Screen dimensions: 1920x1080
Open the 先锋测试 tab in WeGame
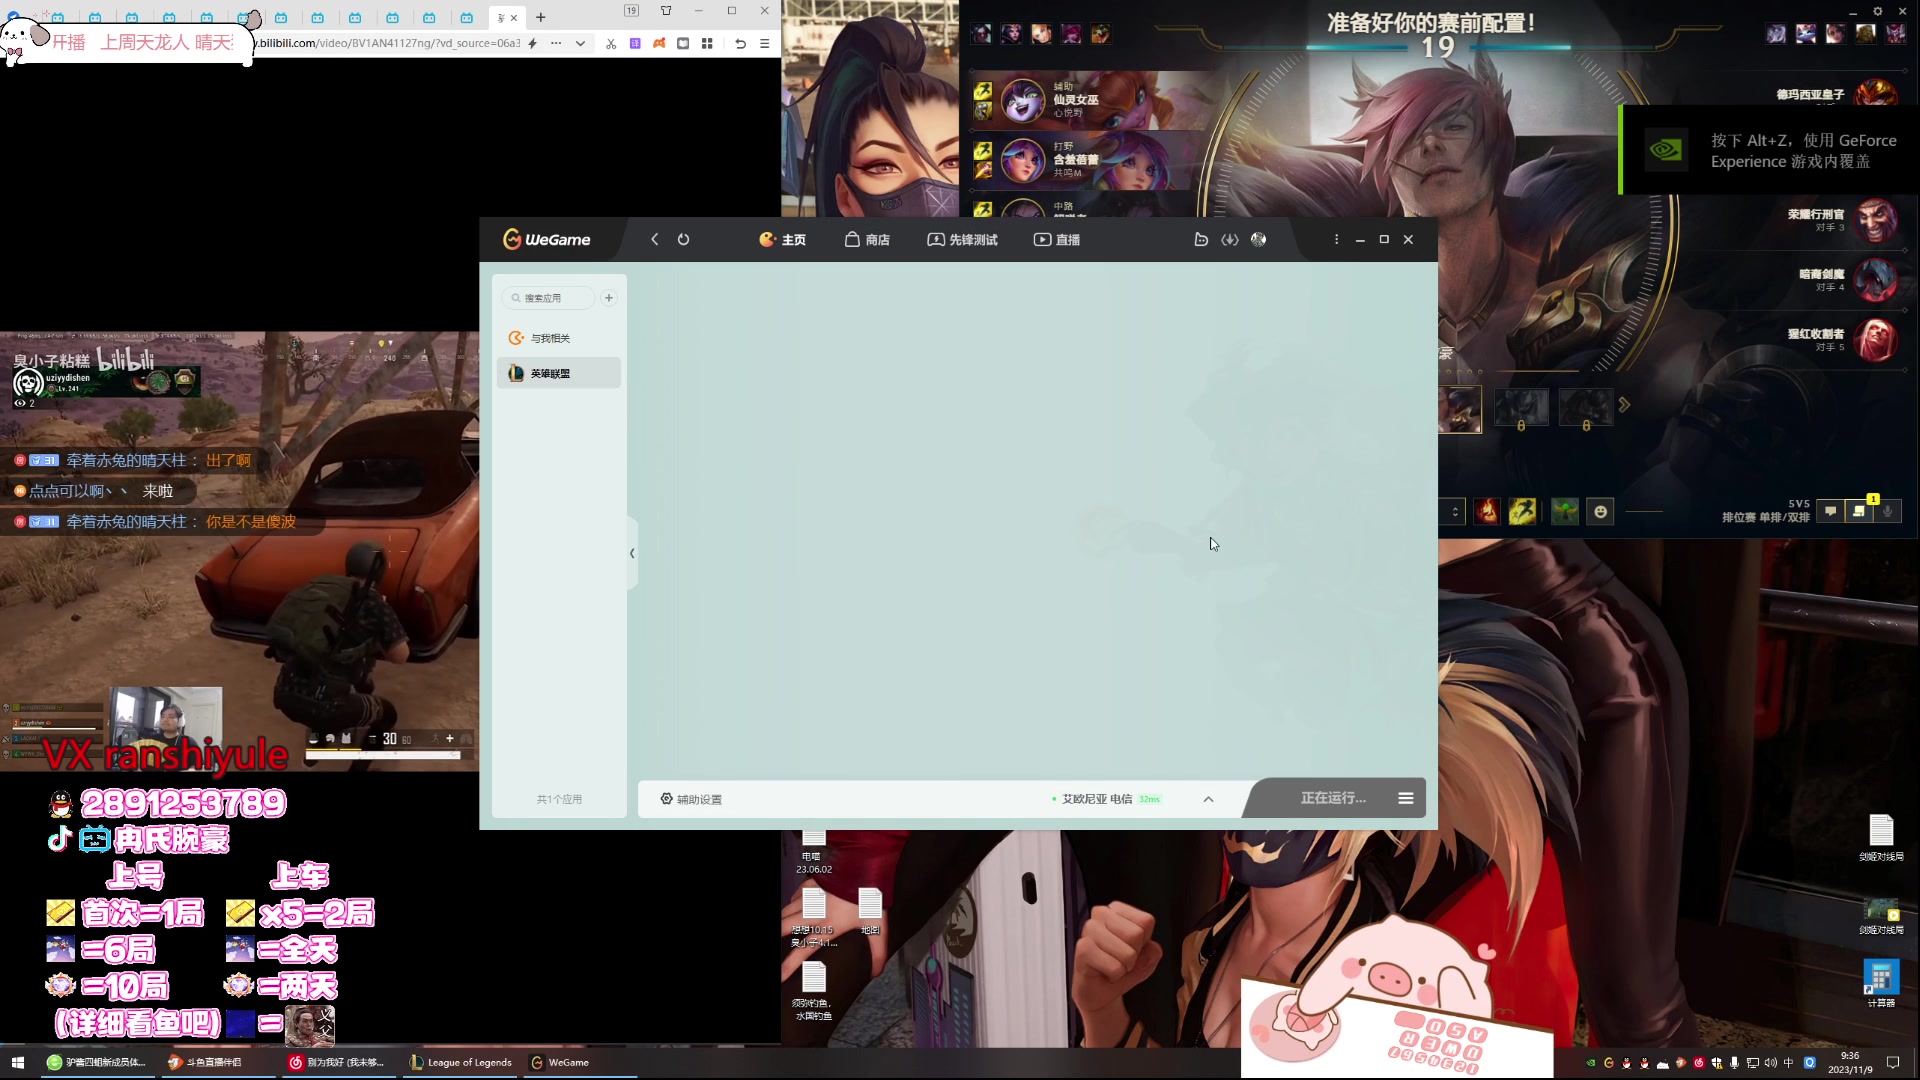[962, 239]
